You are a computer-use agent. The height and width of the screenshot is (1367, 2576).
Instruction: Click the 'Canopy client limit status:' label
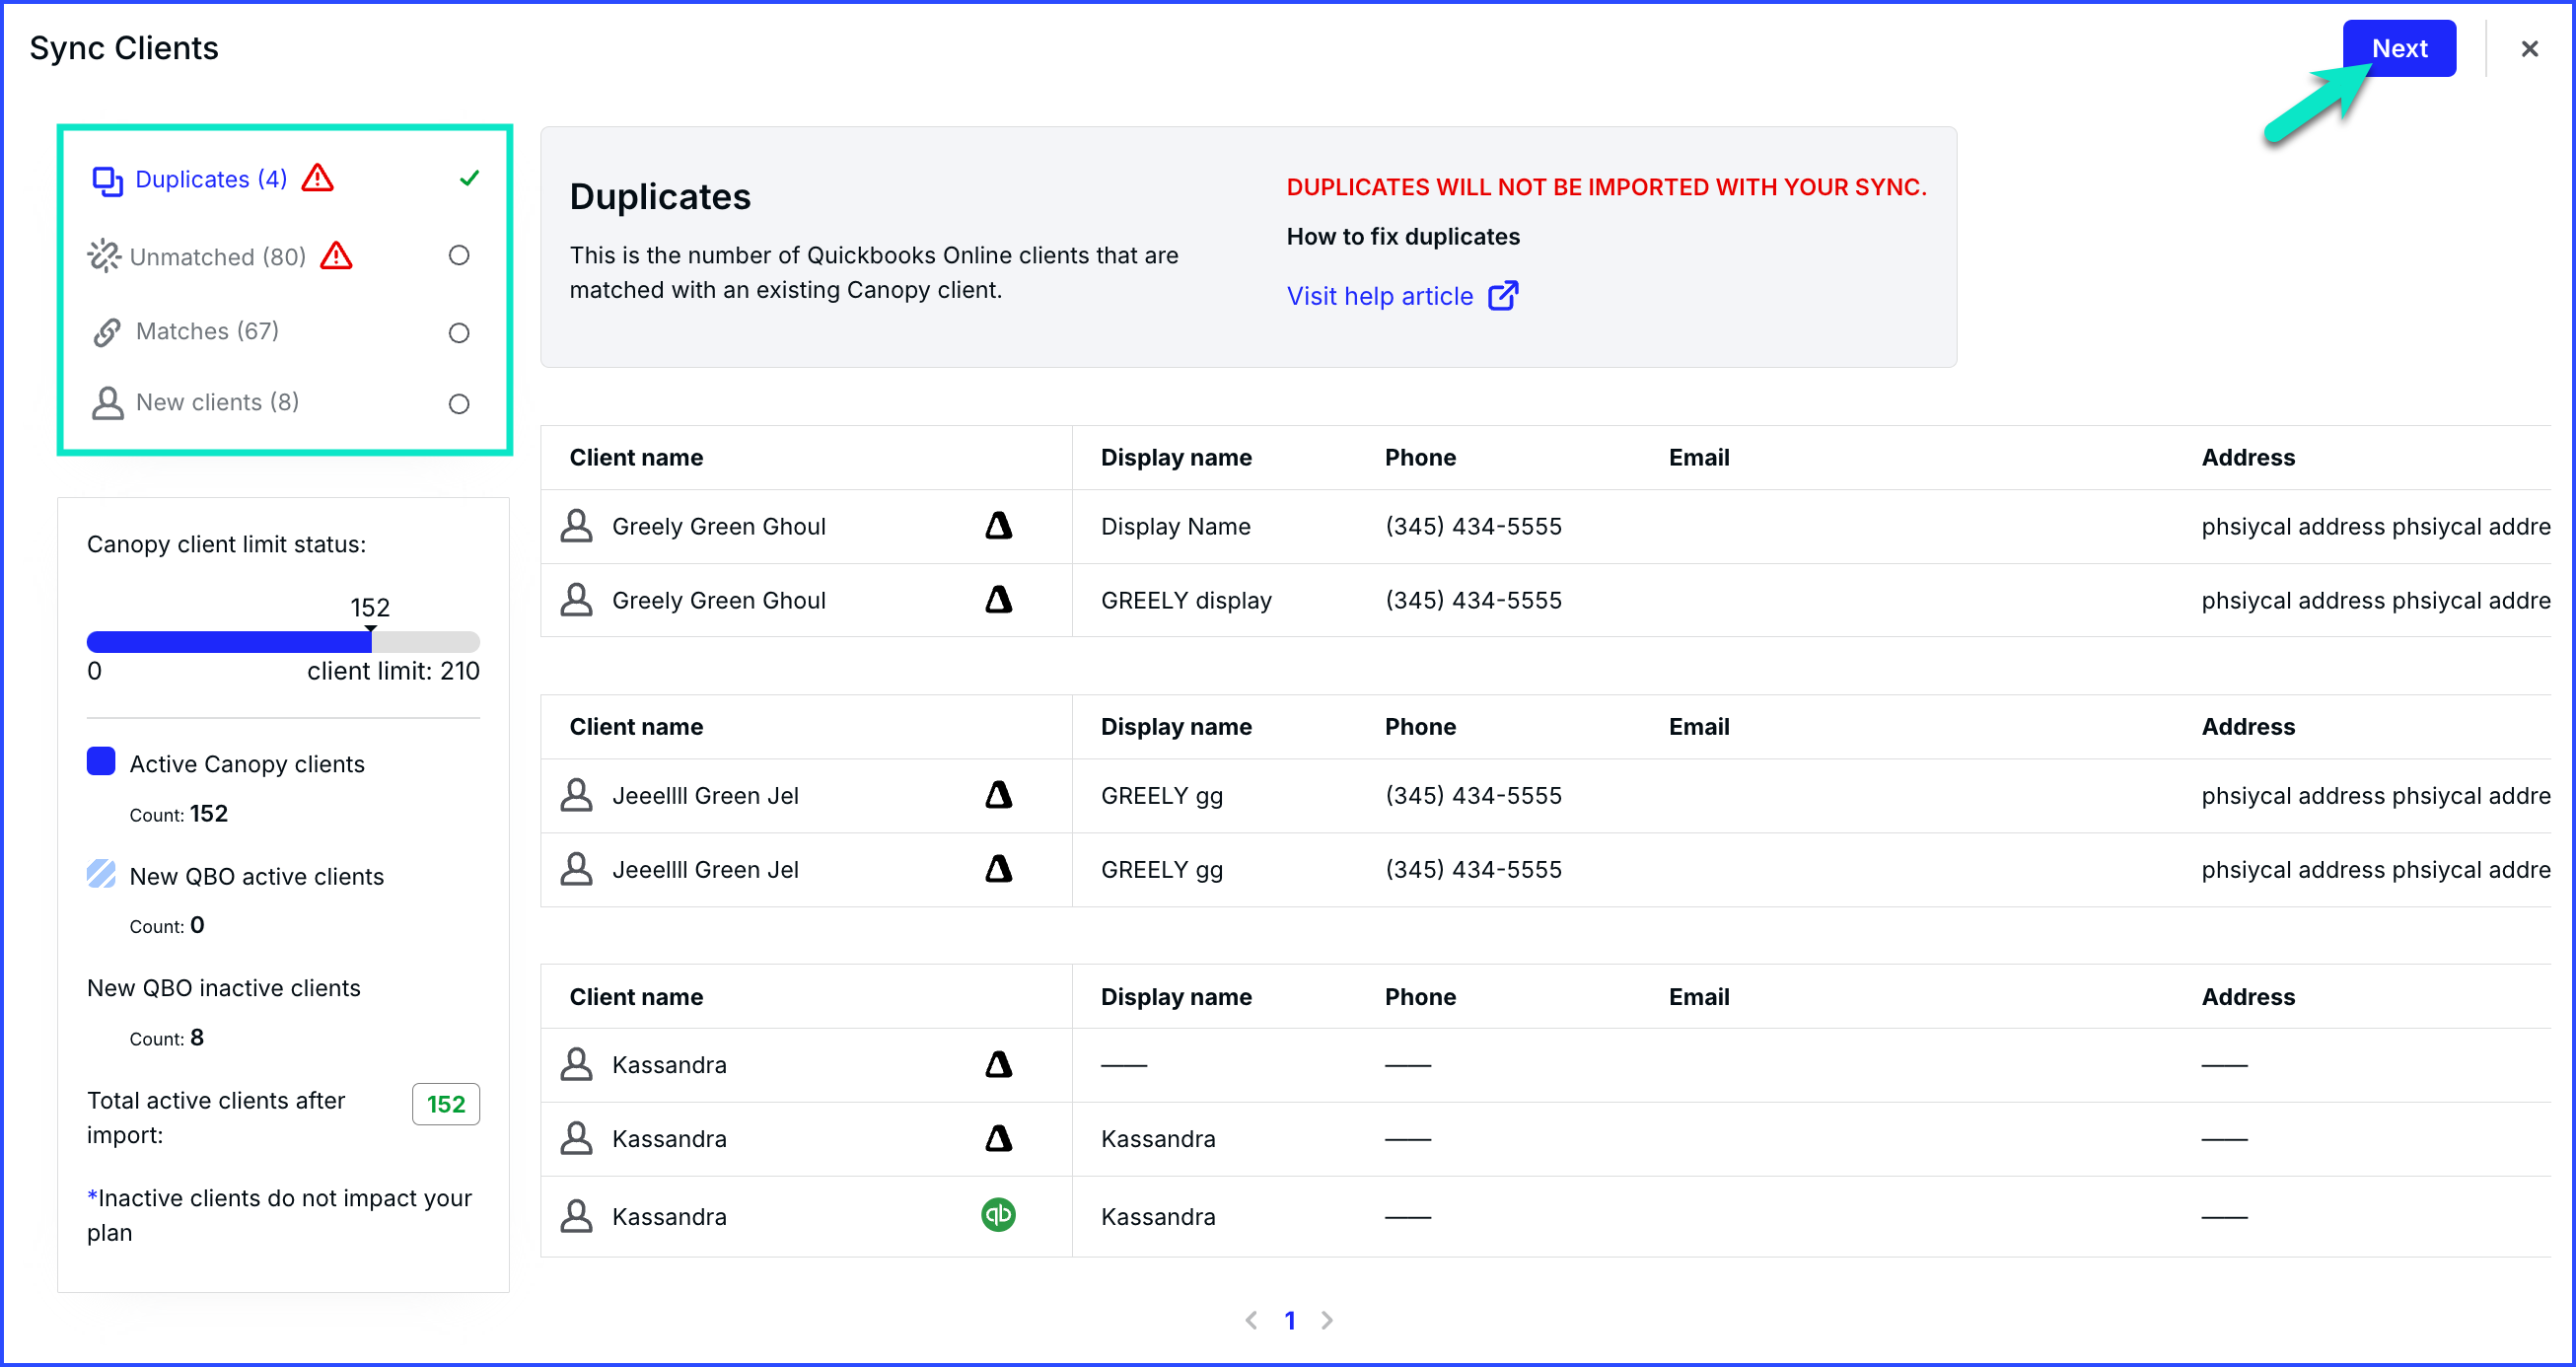point(227,545)
